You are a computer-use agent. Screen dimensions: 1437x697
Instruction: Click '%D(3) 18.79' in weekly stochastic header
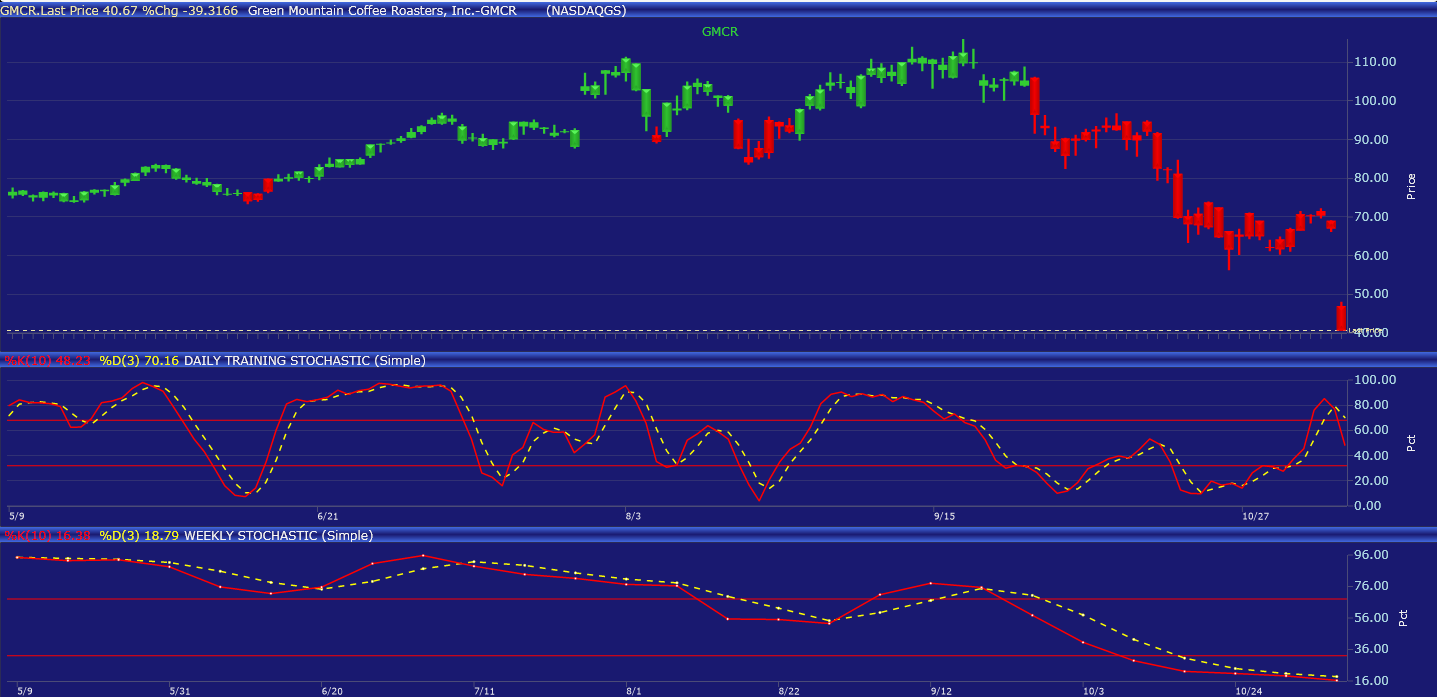tap(139, 536)
